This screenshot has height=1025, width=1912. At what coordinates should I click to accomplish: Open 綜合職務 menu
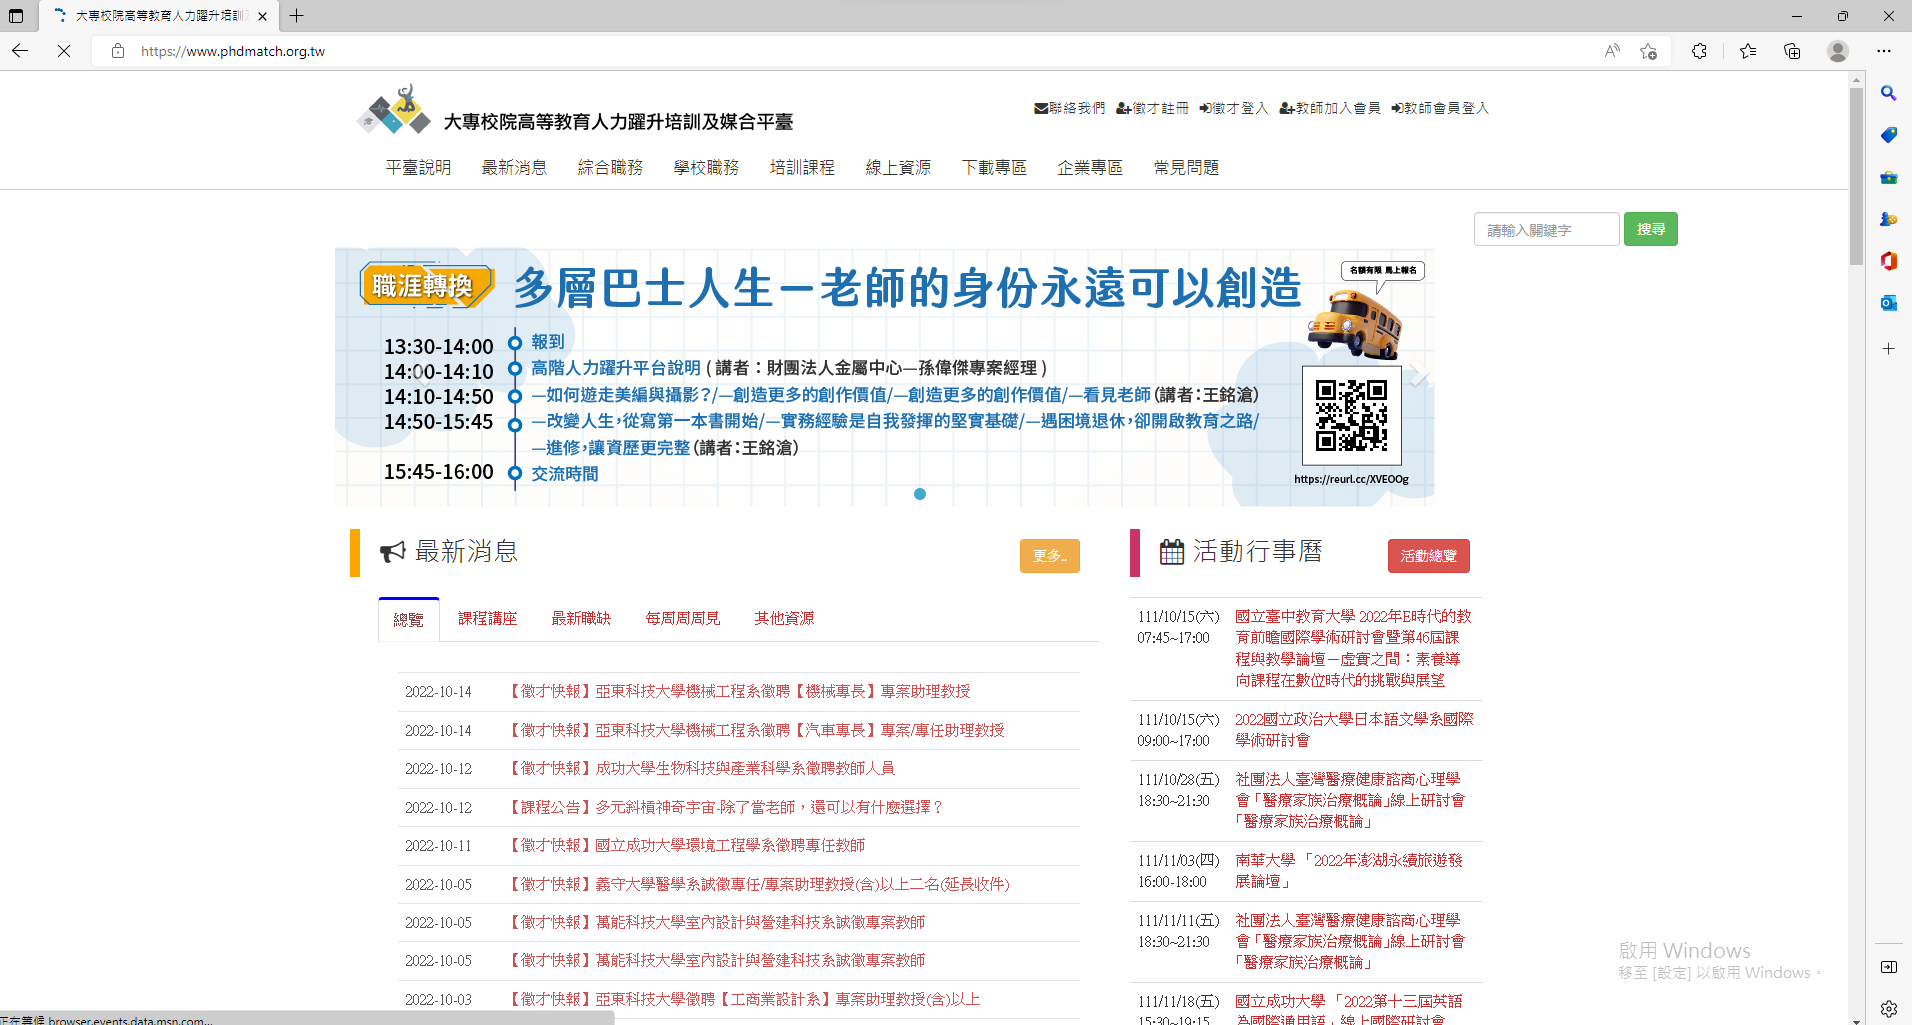[x=610, y=167]
